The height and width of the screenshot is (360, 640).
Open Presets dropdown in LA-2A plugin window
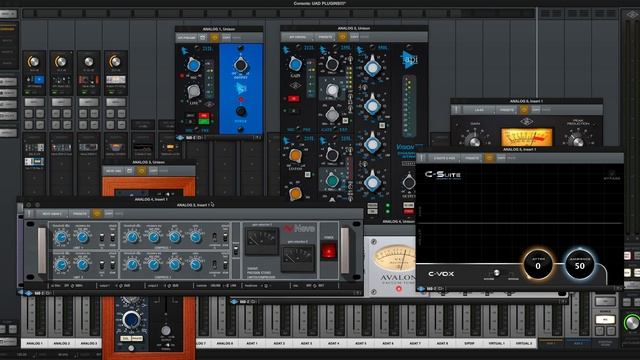click(x=507, y=110)
